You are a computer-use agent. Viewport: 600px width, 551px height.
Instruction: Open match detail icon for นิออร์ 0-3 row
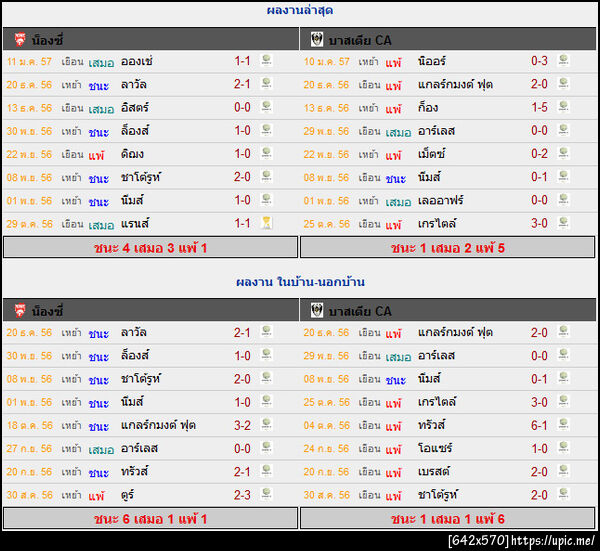[x=563, y=60]
